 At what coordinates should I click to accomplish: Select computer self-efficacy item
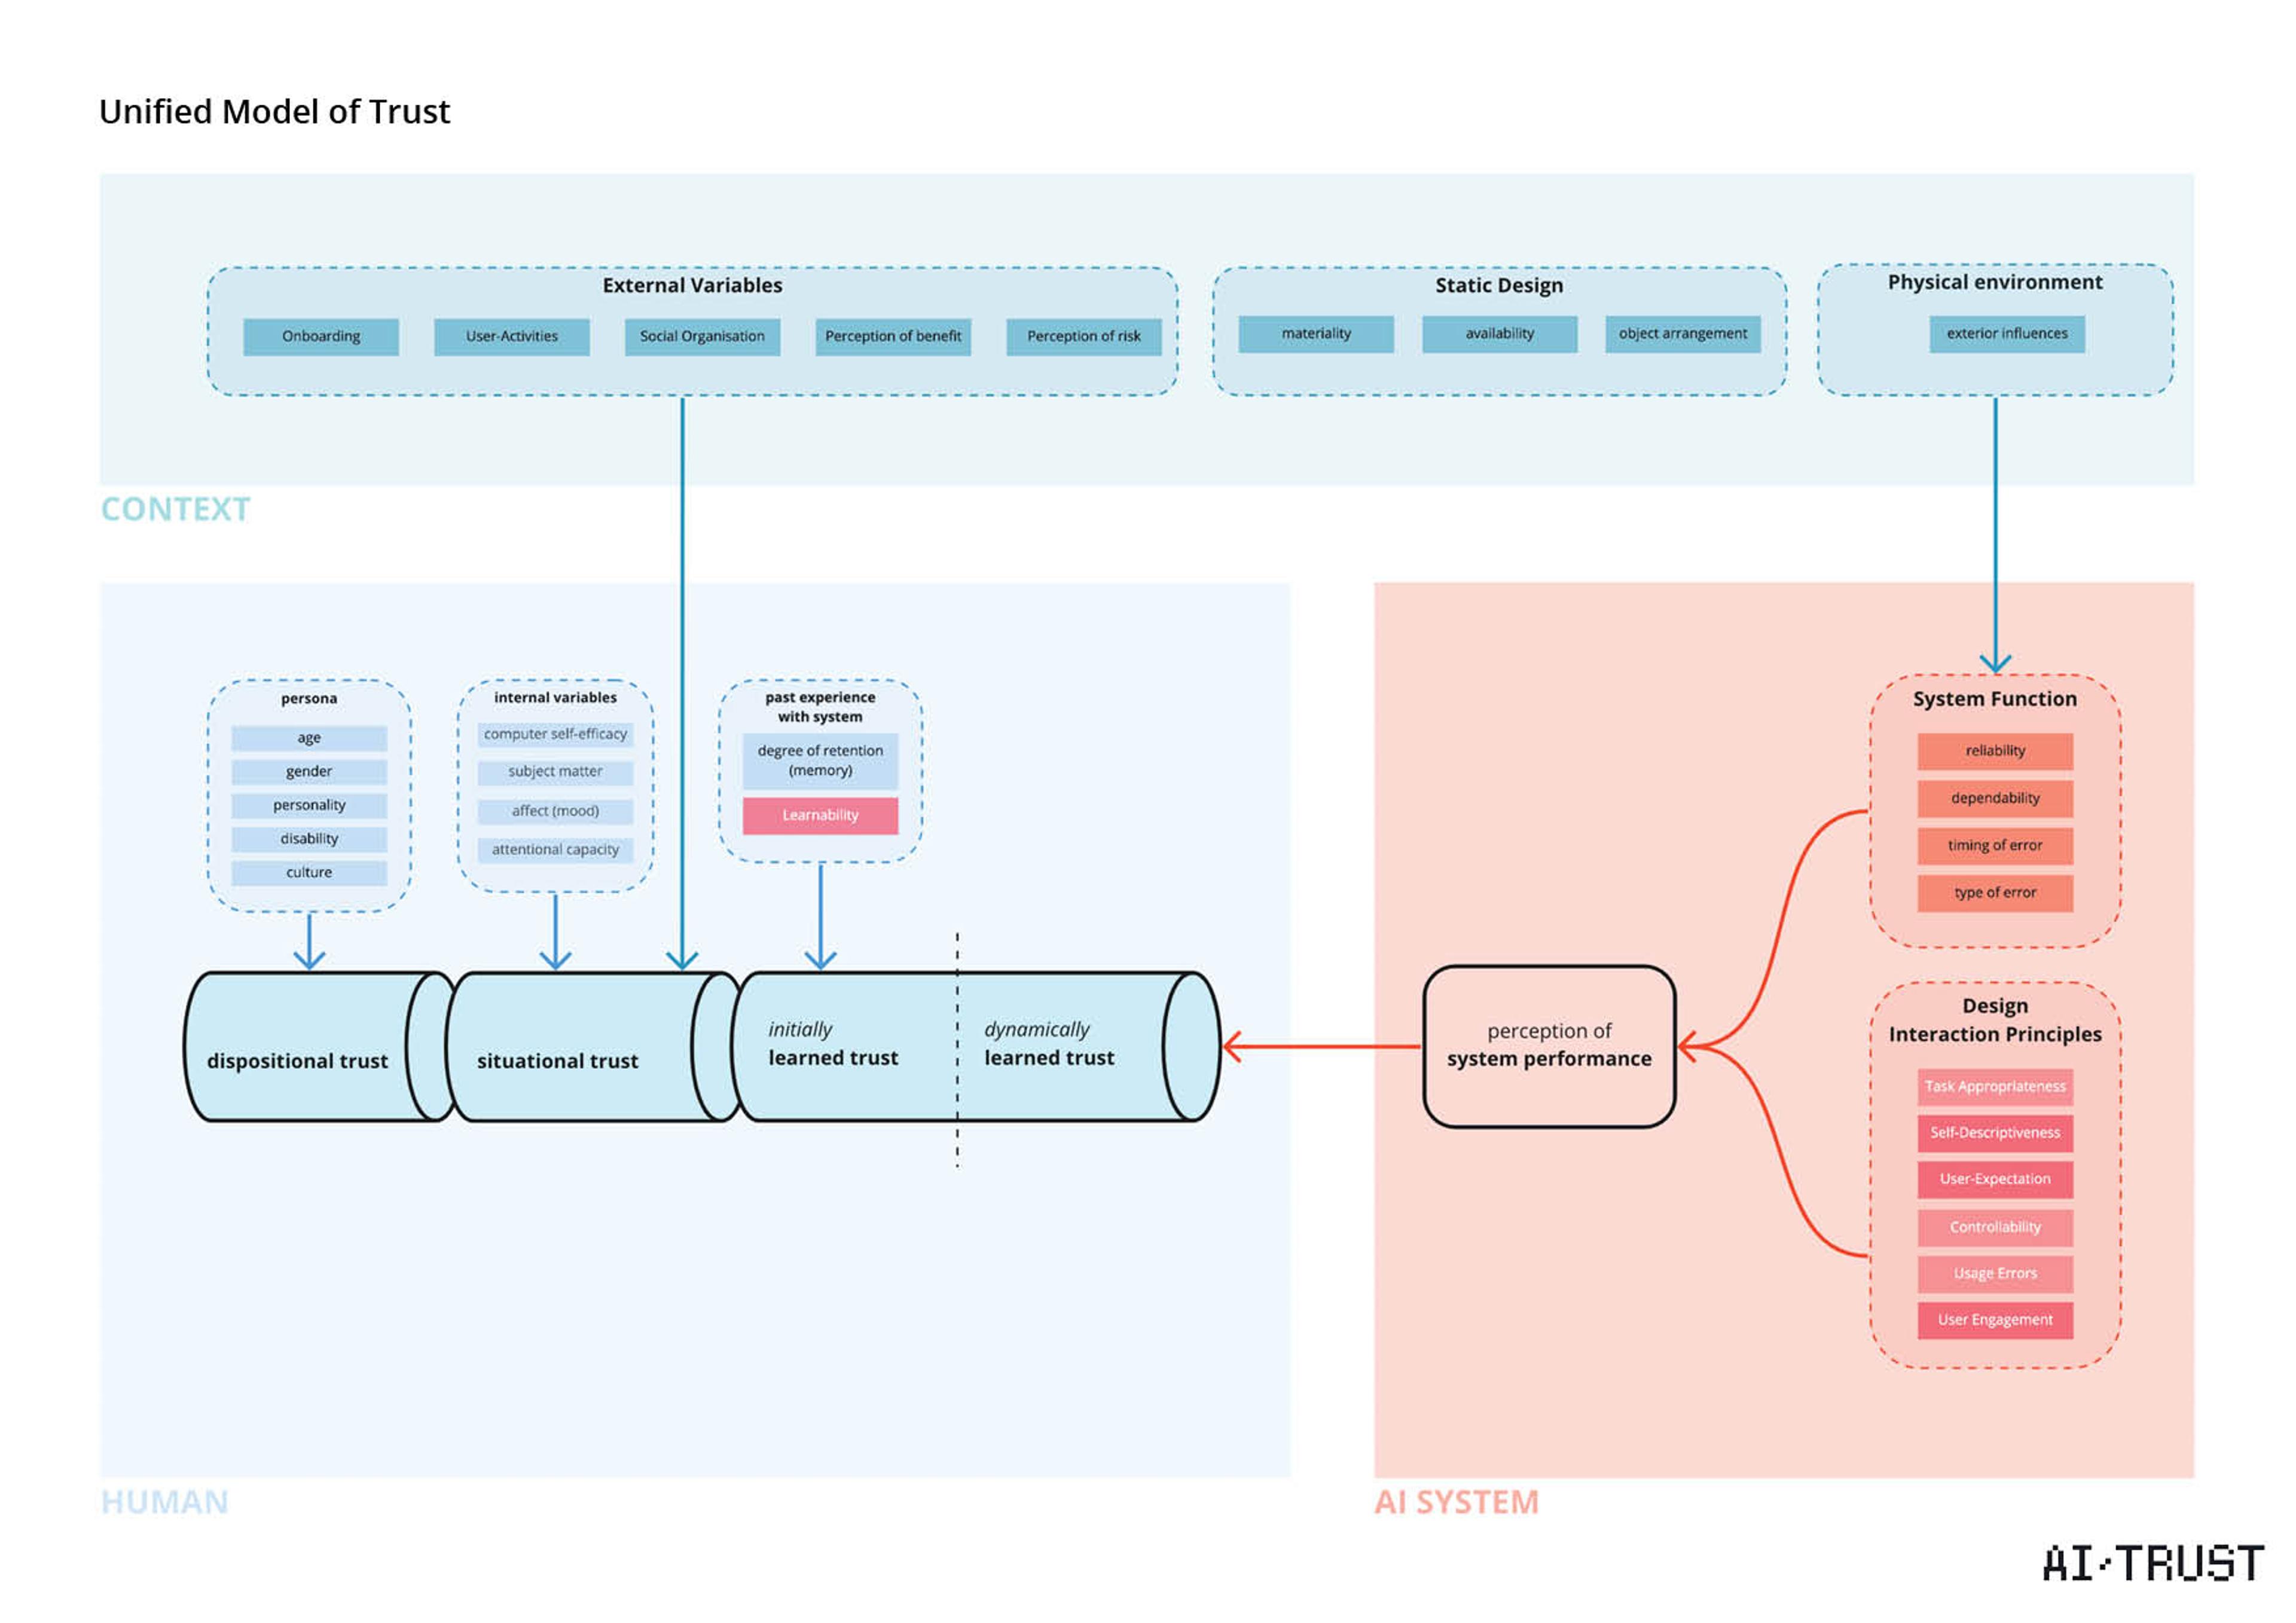tap(555, 734)
